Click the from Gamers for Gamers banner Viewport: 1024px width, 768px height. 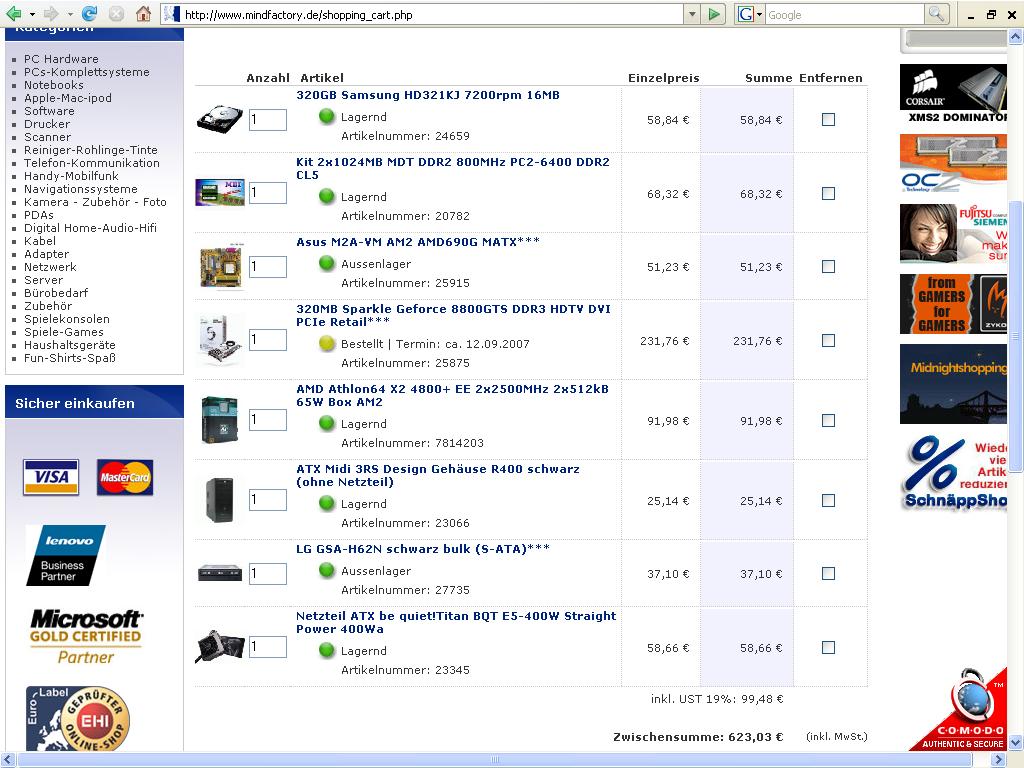tap(953, 304)
